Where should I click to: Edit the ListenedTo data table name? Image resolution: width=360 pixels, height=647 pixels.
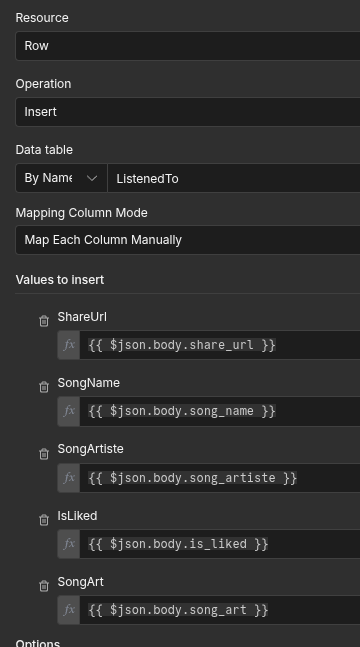pyautogui.click(x=234, y=178)
